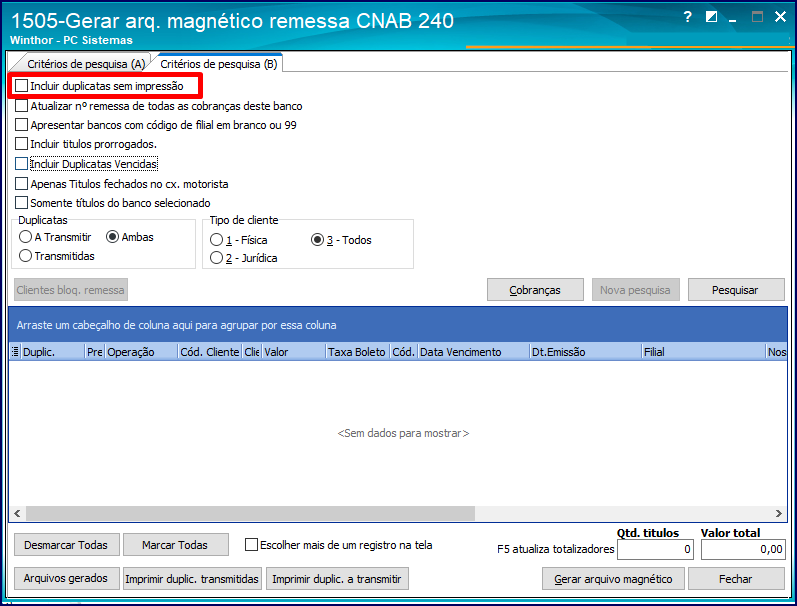
Task: Open grid column selector icon beside Duplic.
Action: [x=15, y=352]
